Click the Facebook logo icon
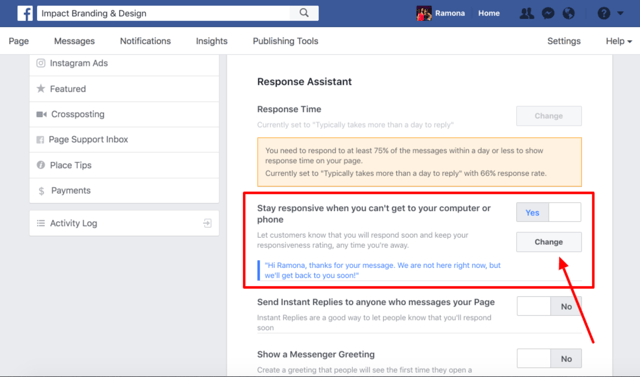Viewport: 640px width, 377px height. point(25,13)
